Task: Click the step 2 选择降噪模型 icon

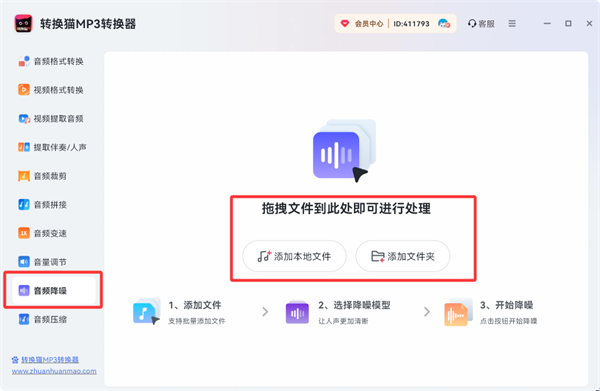Action: click(297, 312)
